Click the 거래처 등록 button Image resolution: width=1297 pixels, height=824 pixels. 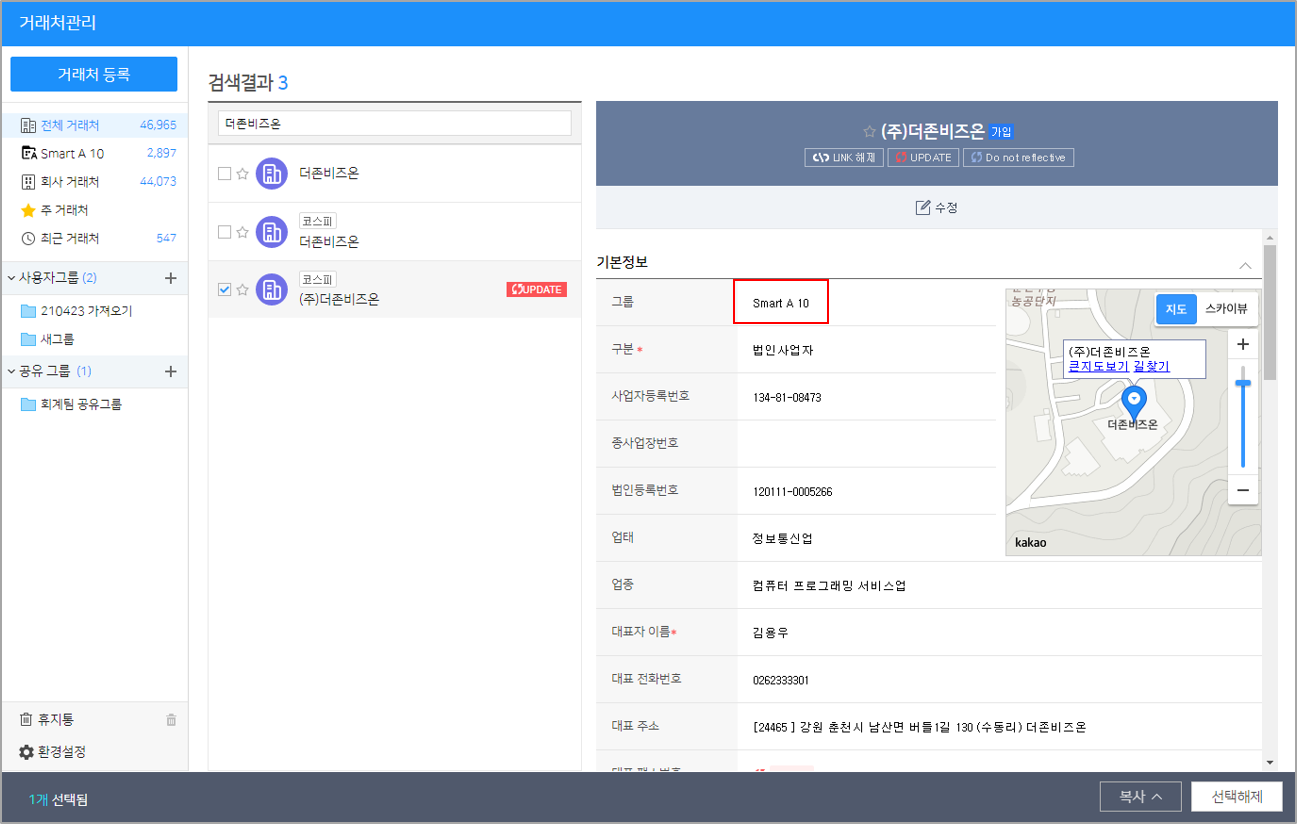[x=94, y=74]
